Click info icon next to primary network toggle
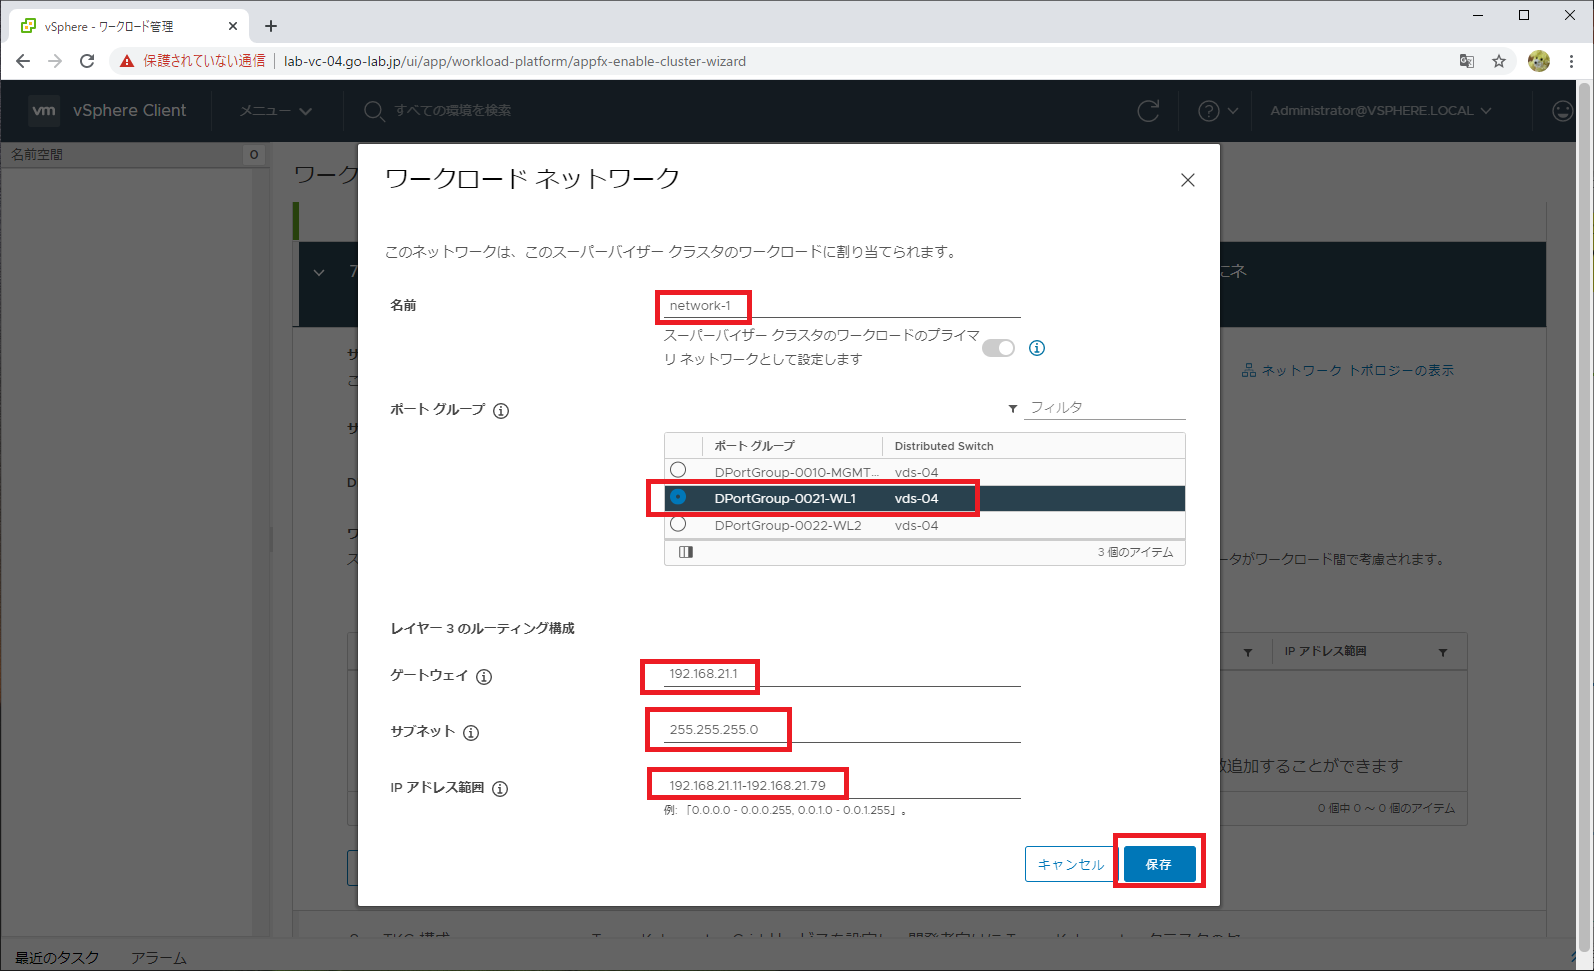Image resolution: width=1594 pixels, height=971 pixels. click(1037, 348)
